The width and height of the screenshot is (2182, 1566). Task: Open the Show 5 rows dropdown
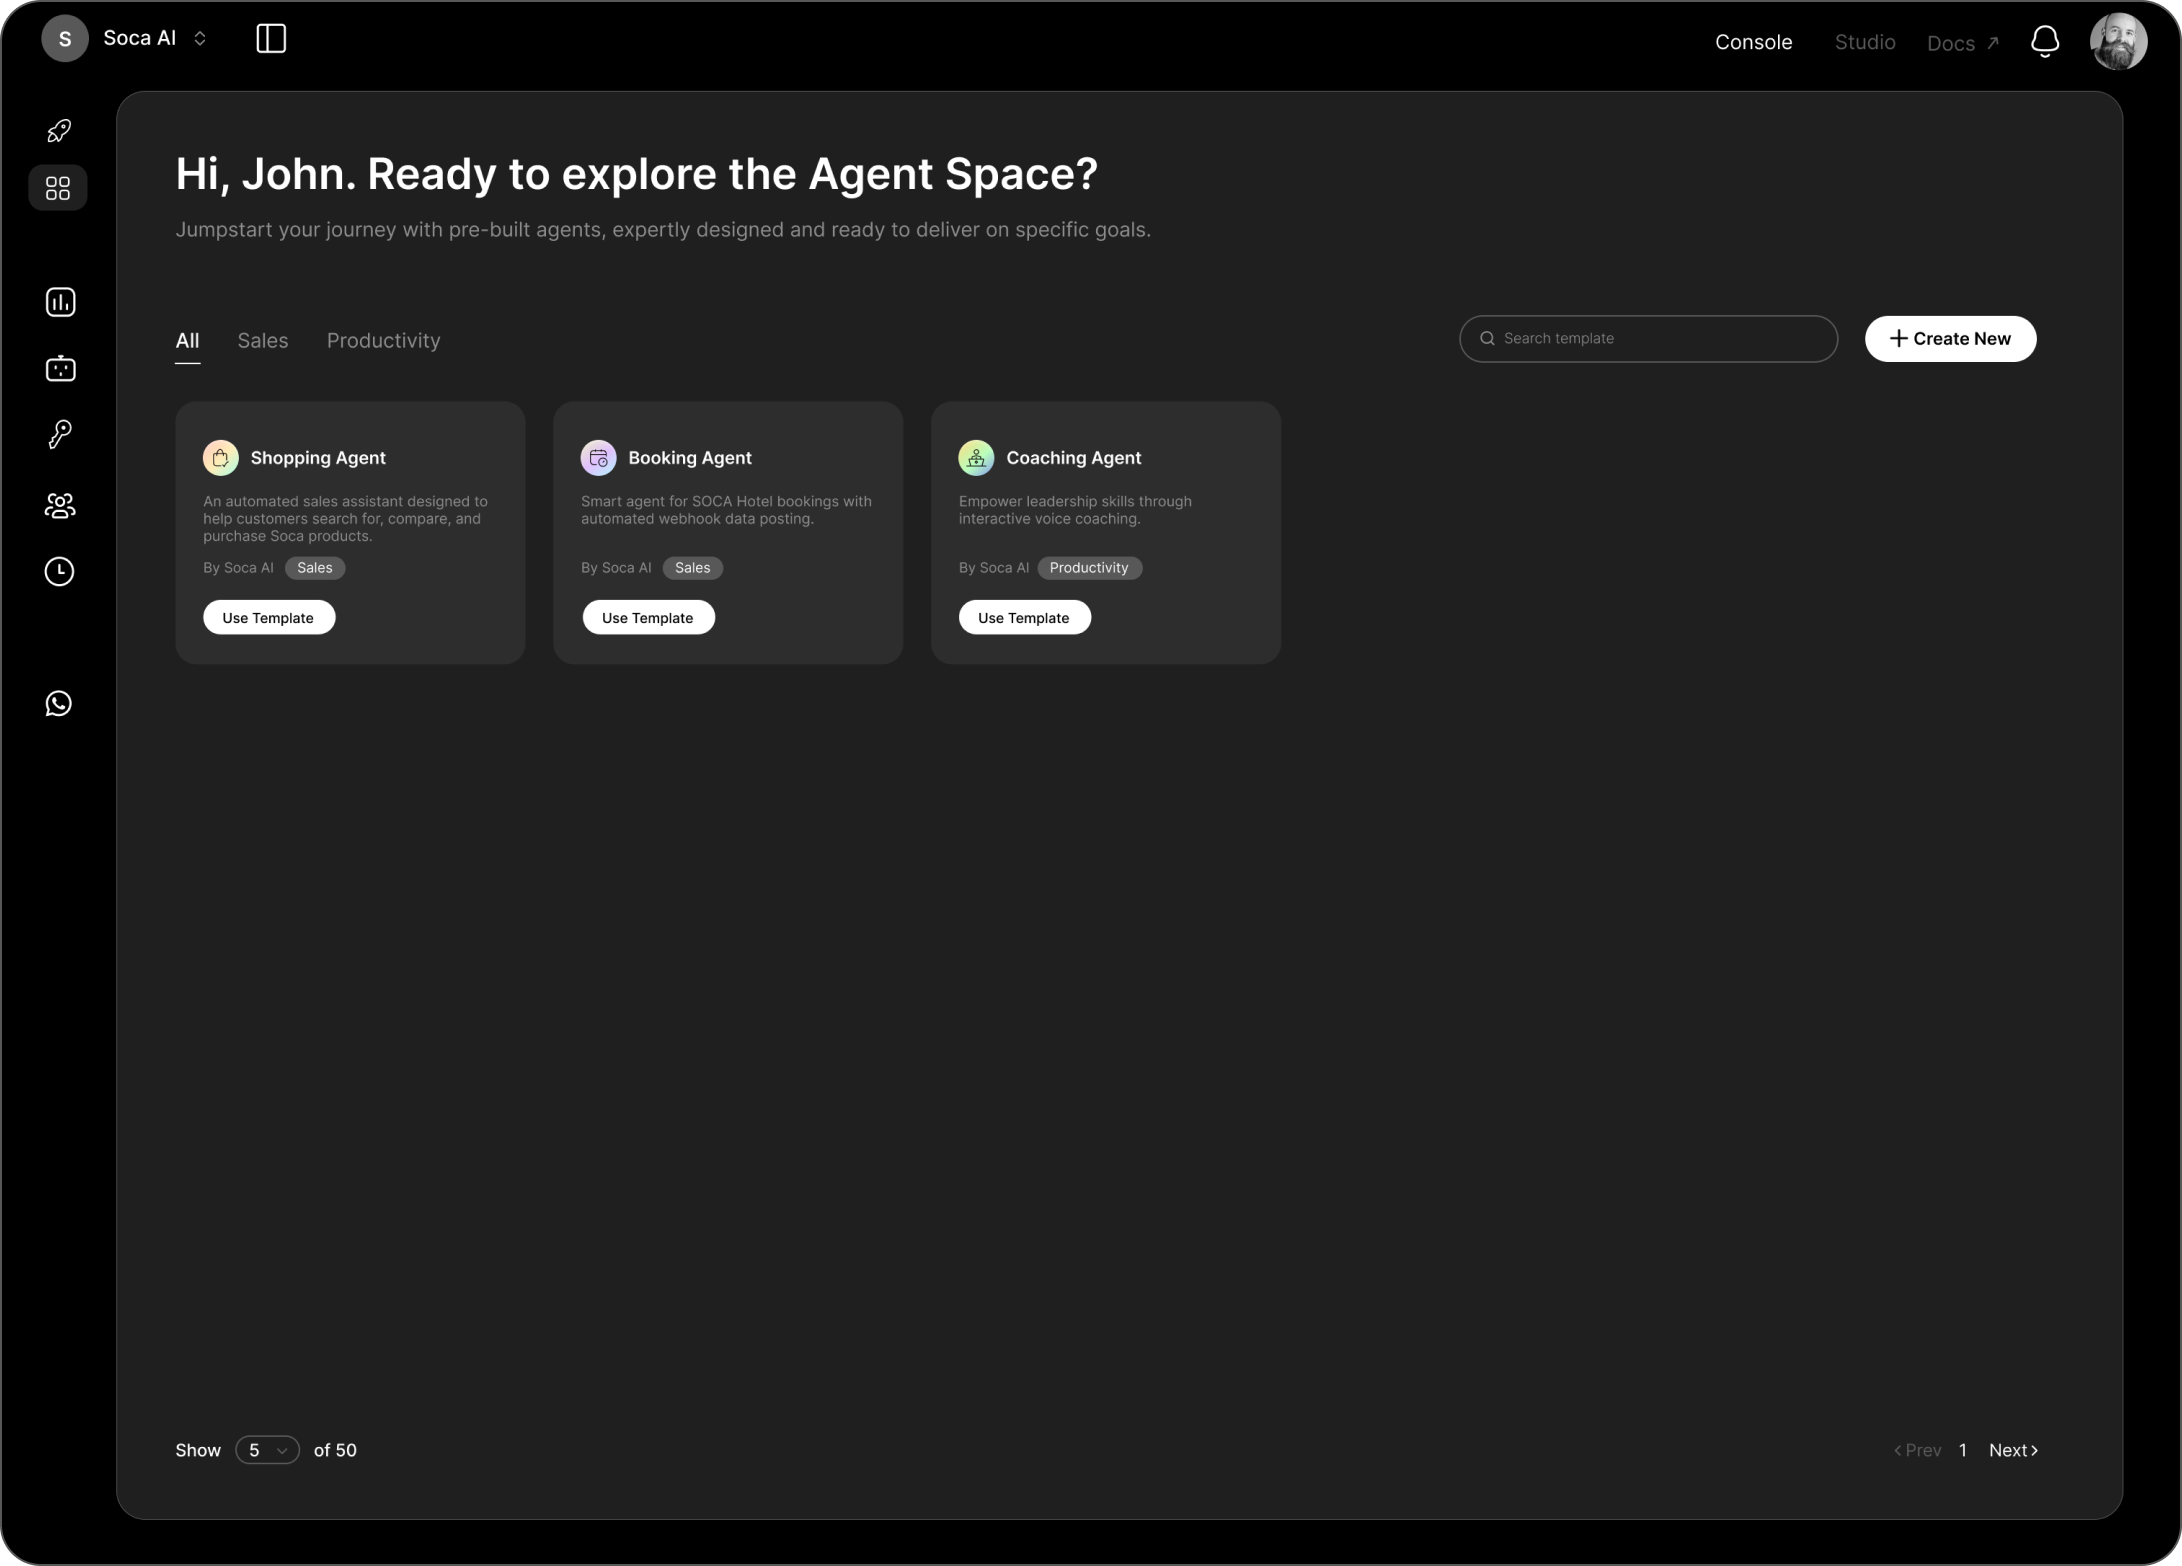tap(267, 1450)
